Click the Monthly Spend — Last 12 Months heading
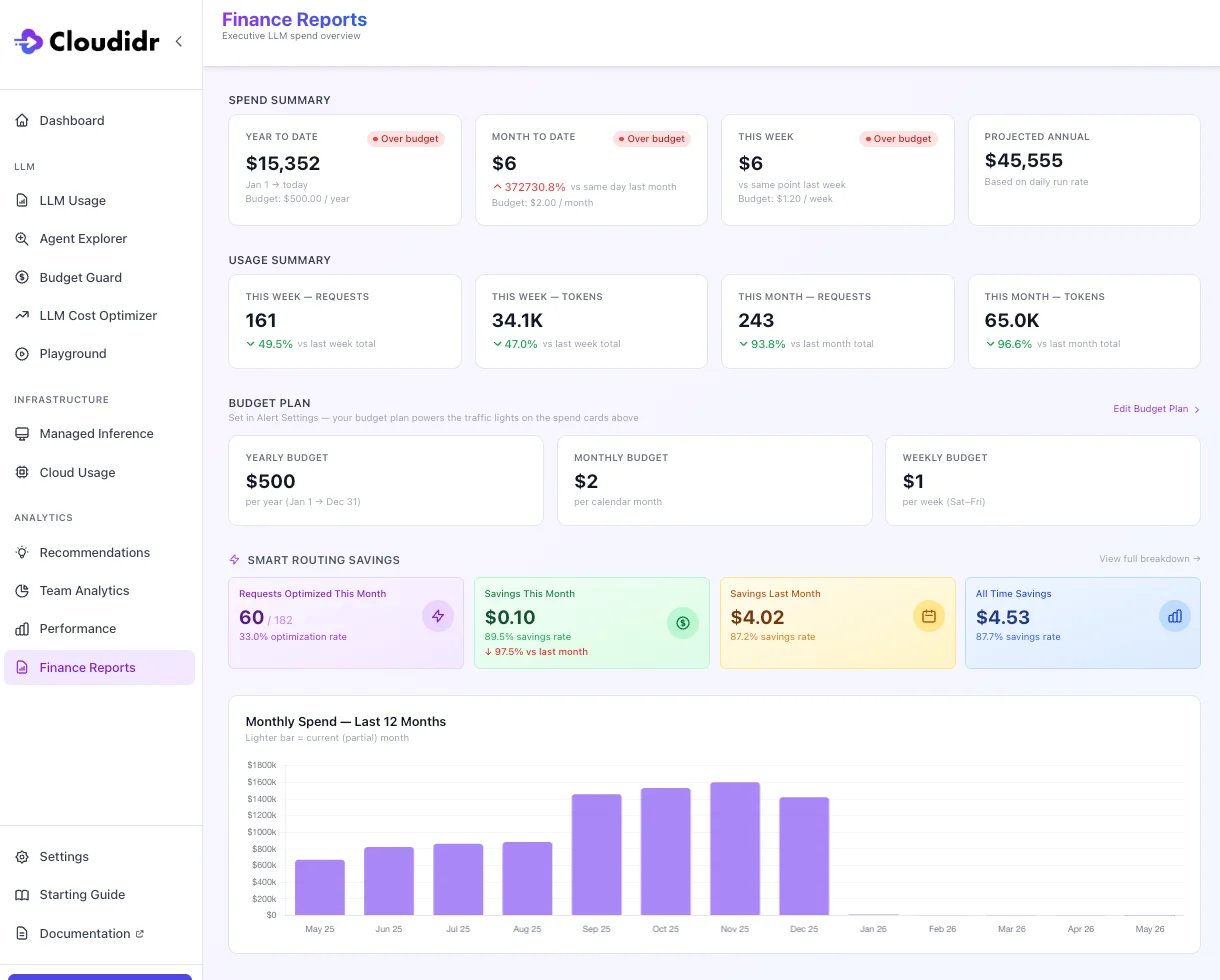 coord(346,722)
